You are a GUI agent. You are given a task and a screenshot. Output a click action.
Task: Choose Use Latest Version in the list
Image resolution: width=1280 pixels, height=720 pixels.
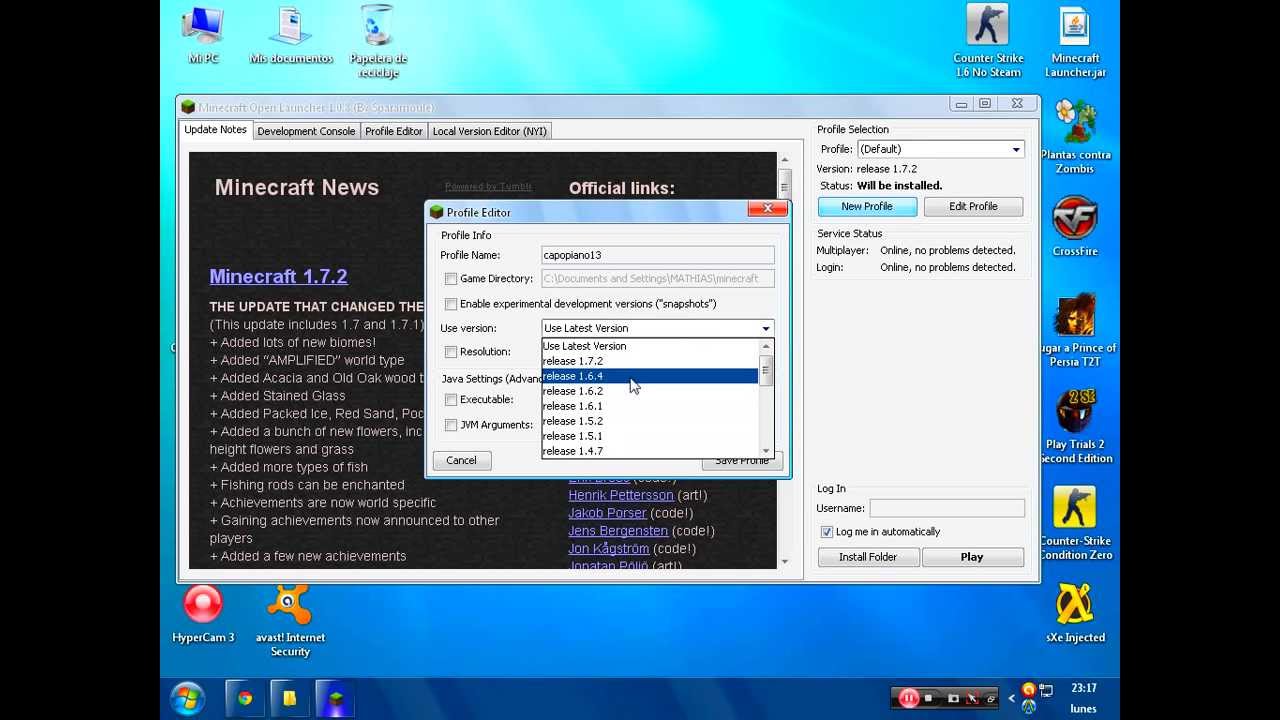tap(650, 346)
